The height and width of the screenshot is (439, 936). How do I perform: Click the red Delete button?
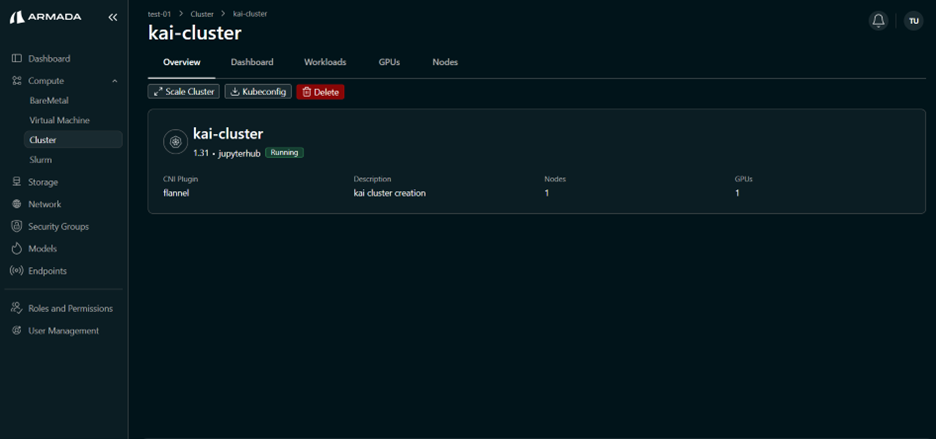[321, 92]
